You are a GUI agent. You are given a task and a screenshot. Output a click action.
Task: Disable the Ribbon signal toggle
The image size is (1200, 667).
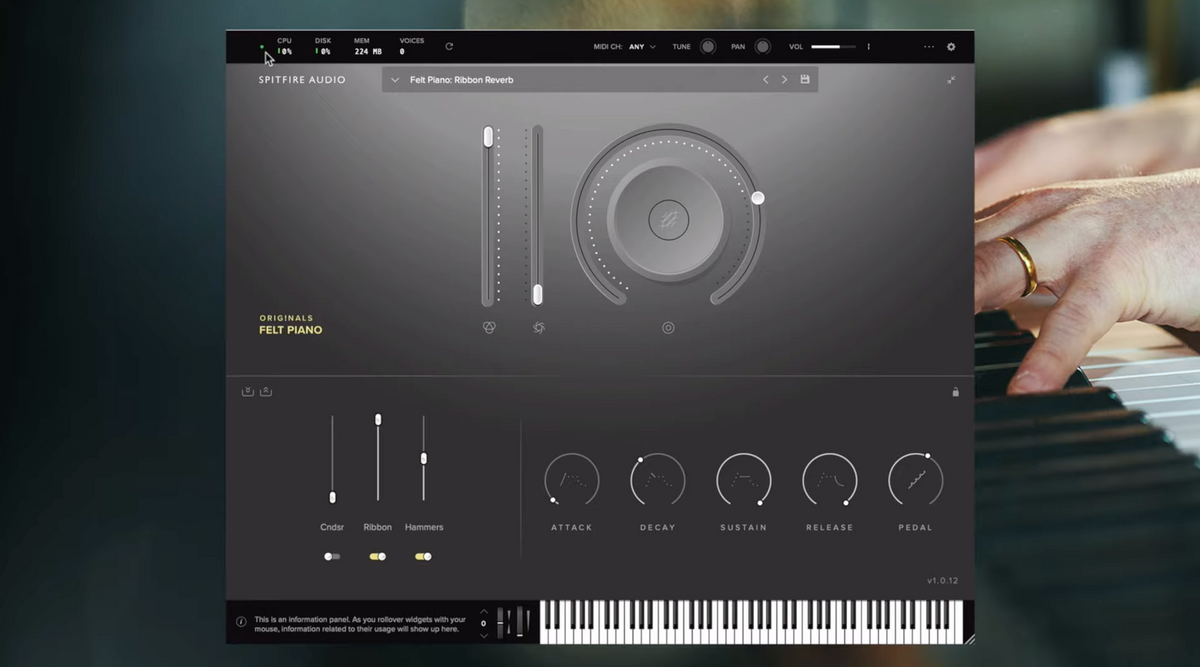[x=378, y=557]
